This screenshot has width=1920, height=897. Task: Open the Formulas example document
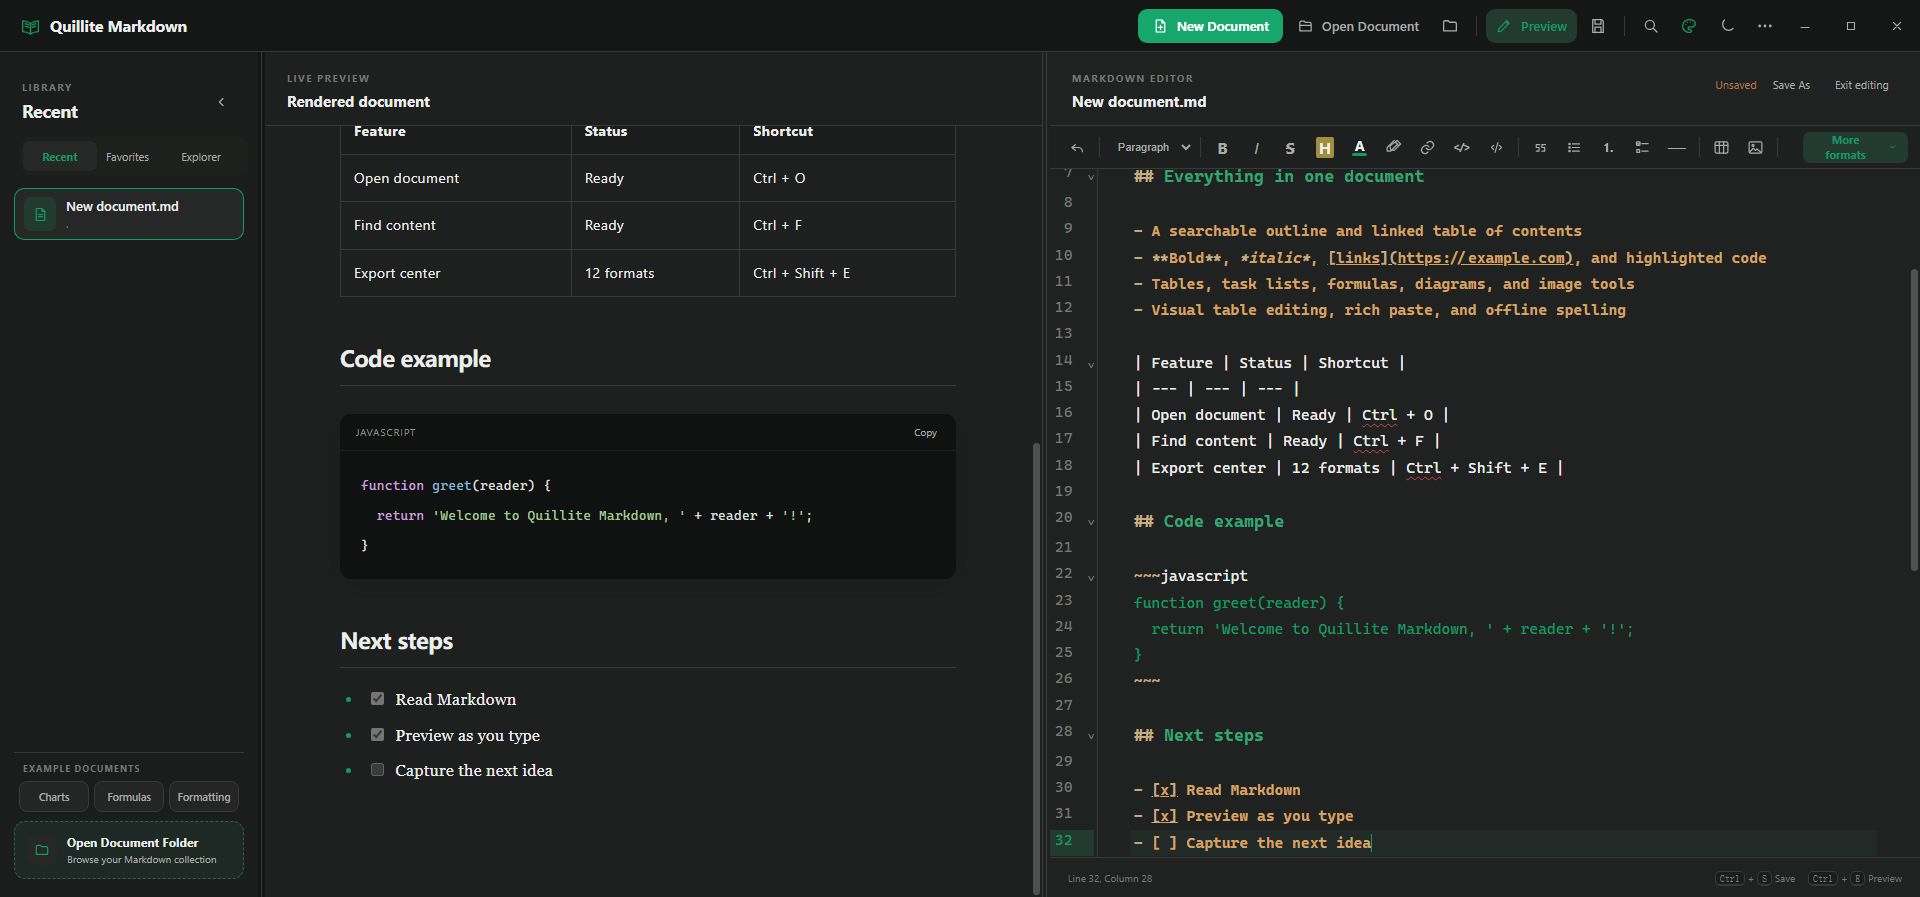click(129, 797)
